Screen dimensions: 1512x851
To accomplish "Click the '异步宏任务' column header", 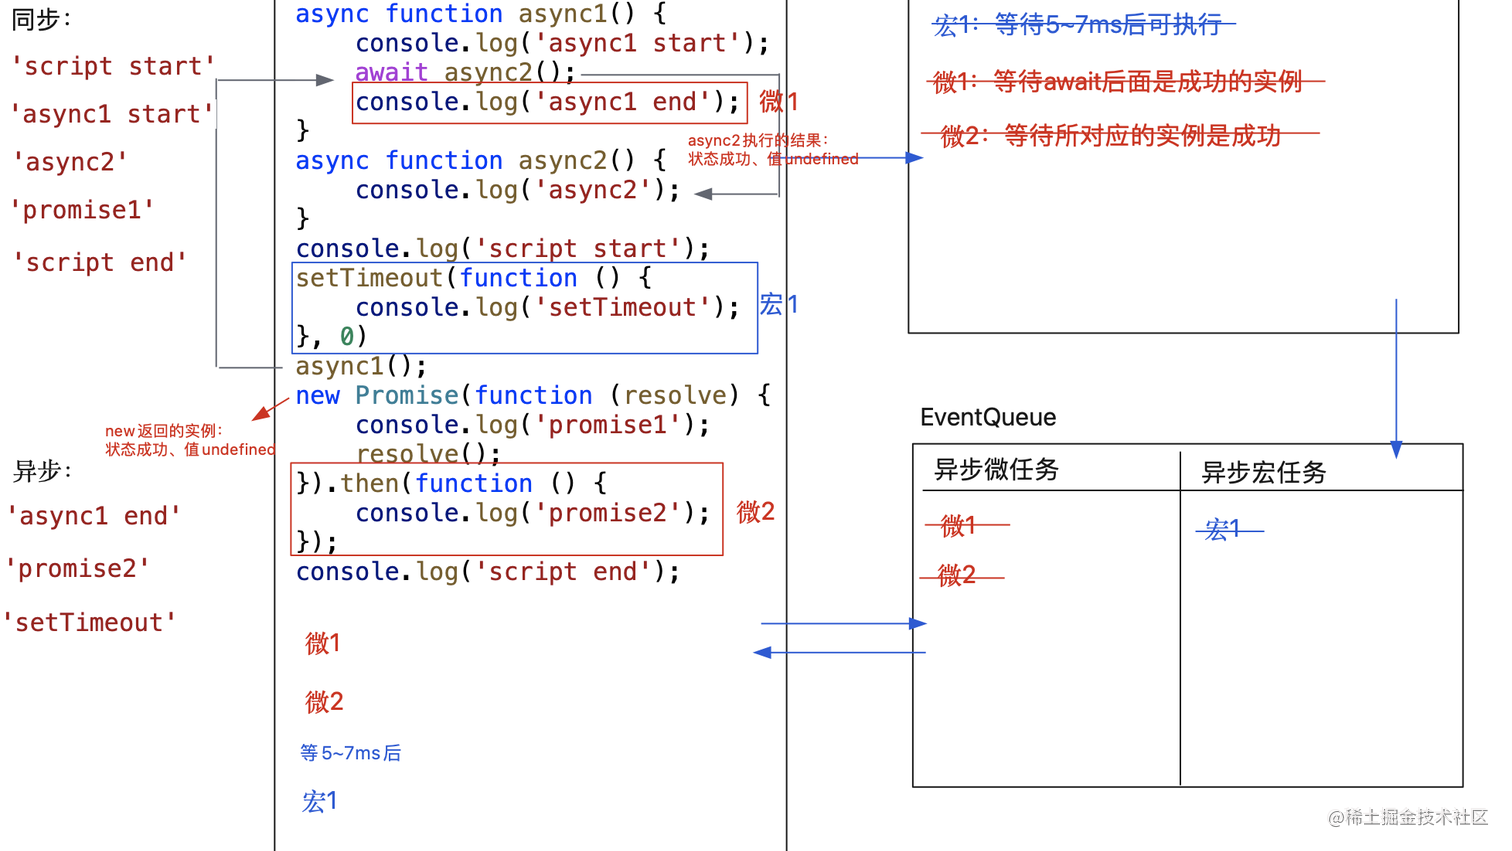I will click(x=1264, y=472).
